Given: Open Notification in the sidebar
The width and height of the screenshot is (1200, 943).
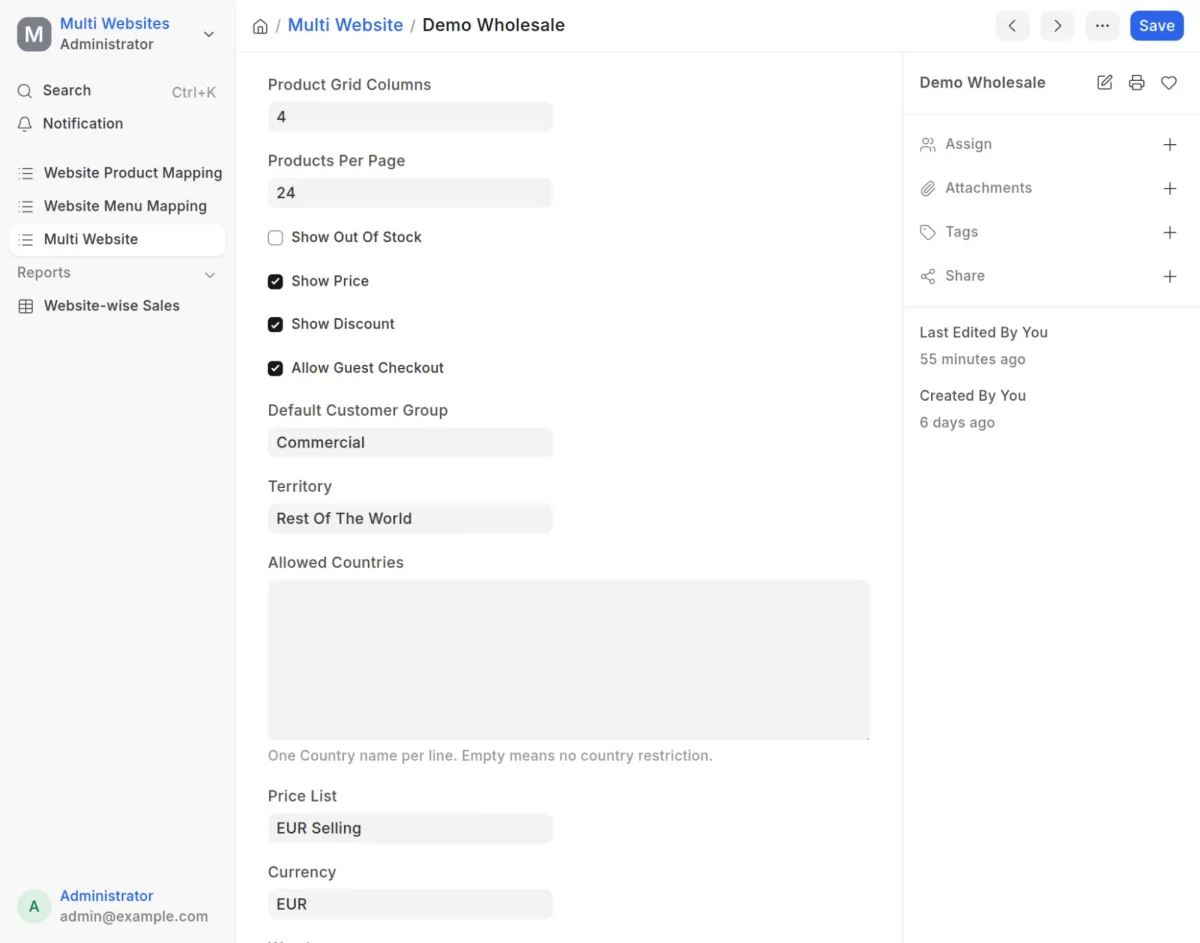Looking at the screenshot, I should tap(118, 124).
